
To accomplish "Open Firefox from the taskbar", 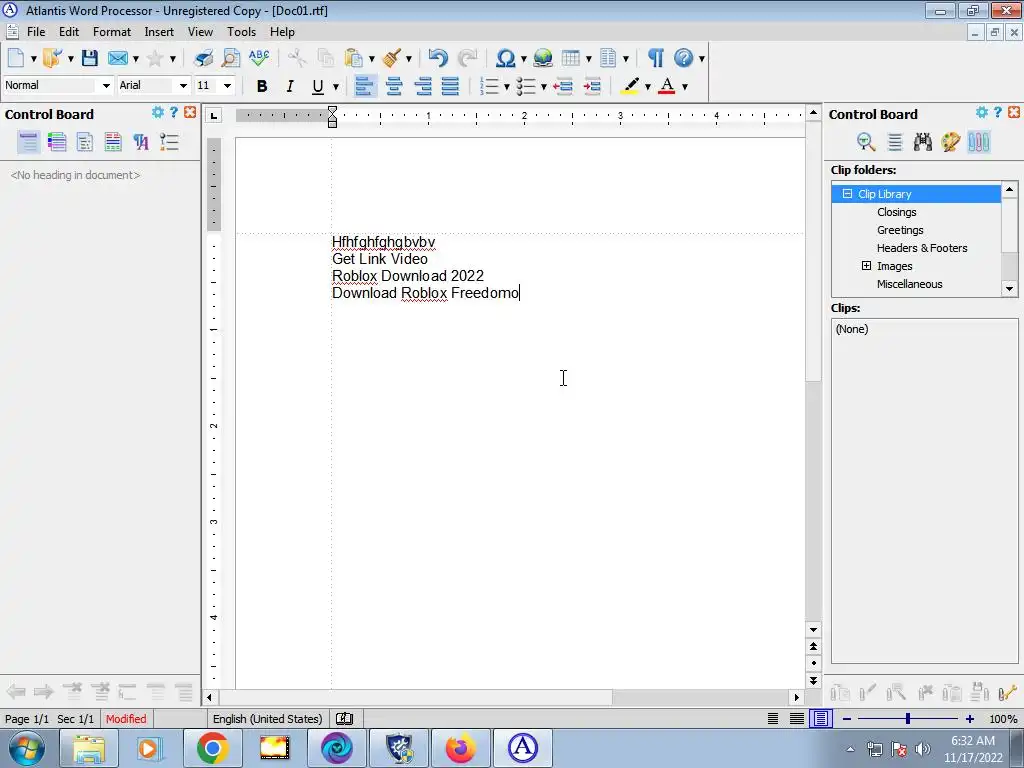I will (x=460, y=748).
